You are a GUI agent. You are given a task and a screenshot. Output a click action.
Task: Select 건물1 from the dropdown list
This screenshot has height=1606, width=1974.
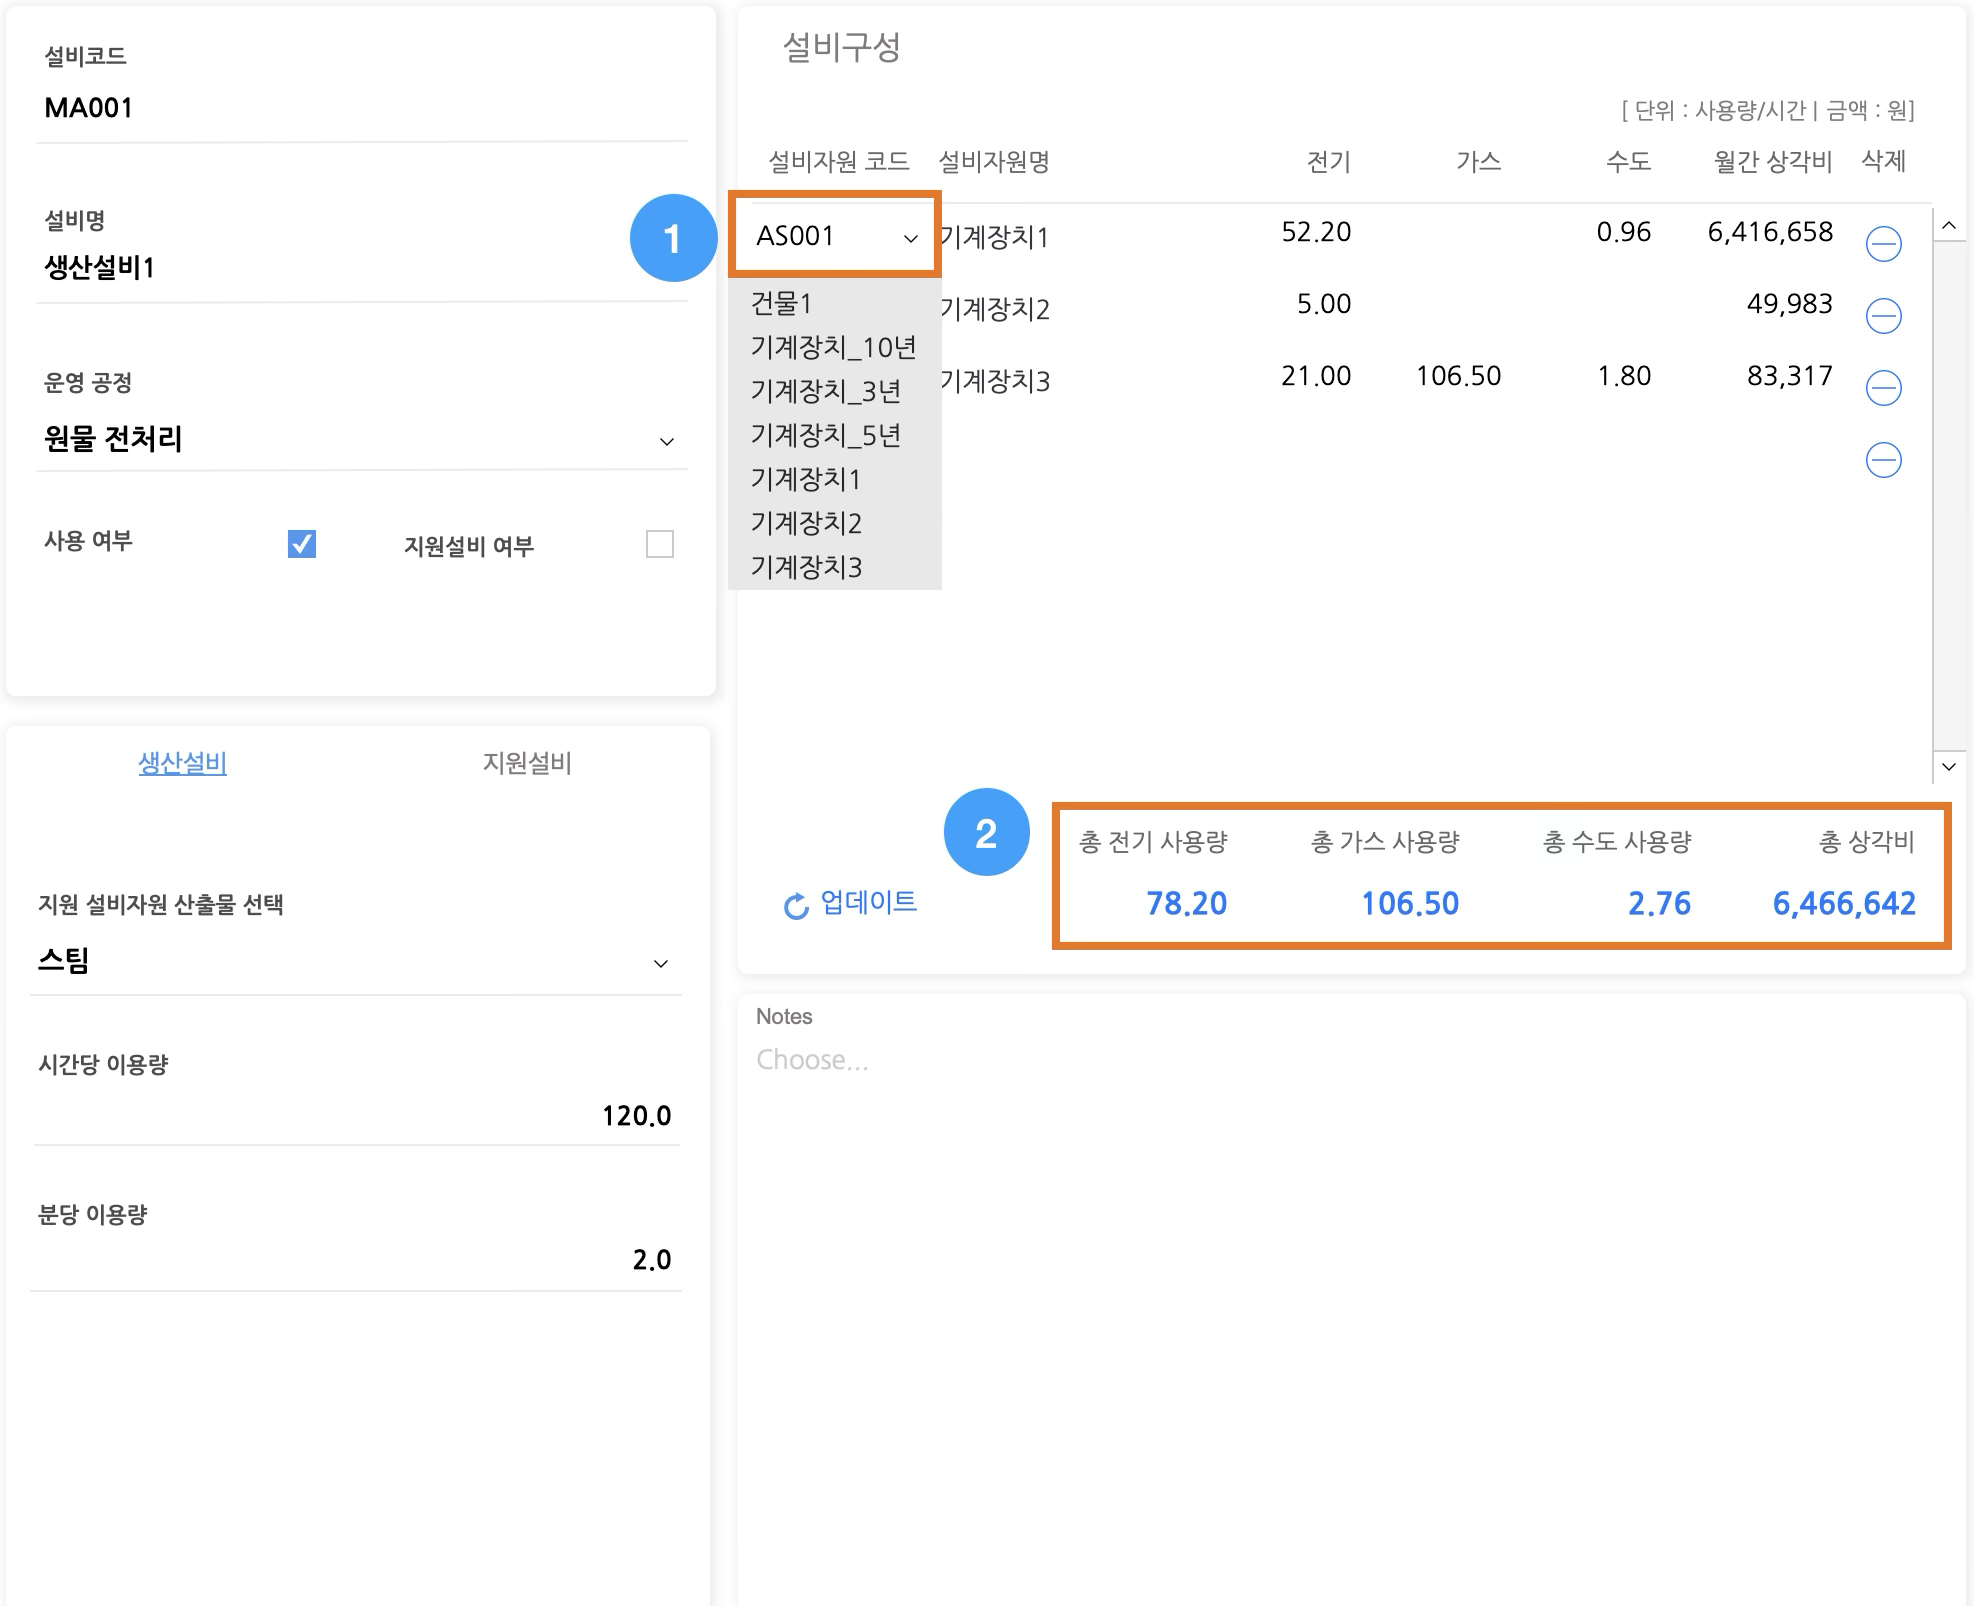coord(782,303)
